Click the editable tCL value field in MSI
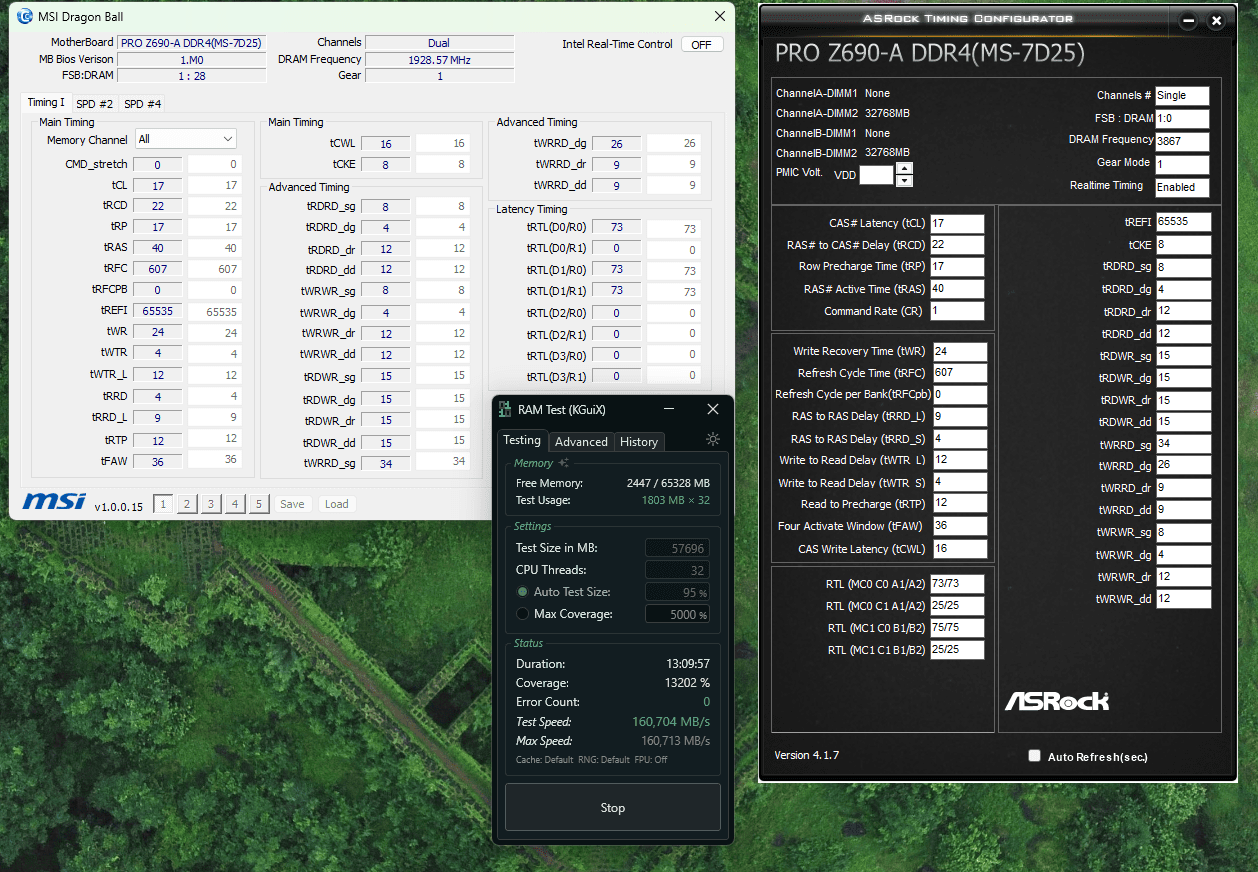The image size is (1258, 872). point(215,185)
